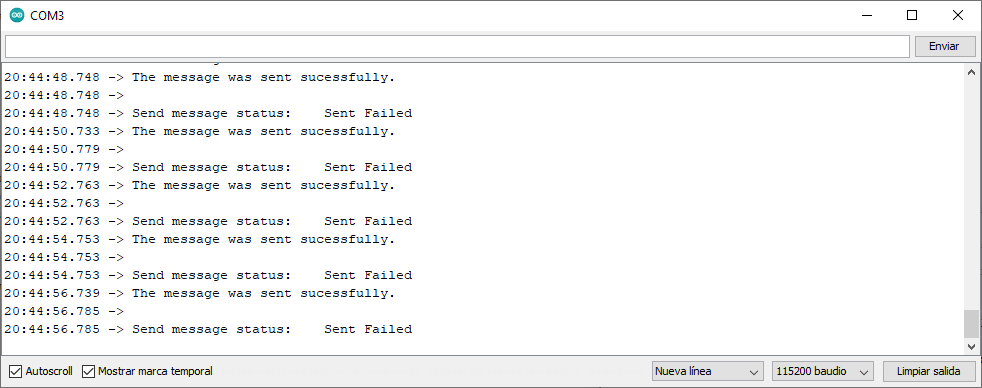Uncheck Mostrar marca temporal
The height and width of the screenshot is (388, 982).
[x=88, y=372]
